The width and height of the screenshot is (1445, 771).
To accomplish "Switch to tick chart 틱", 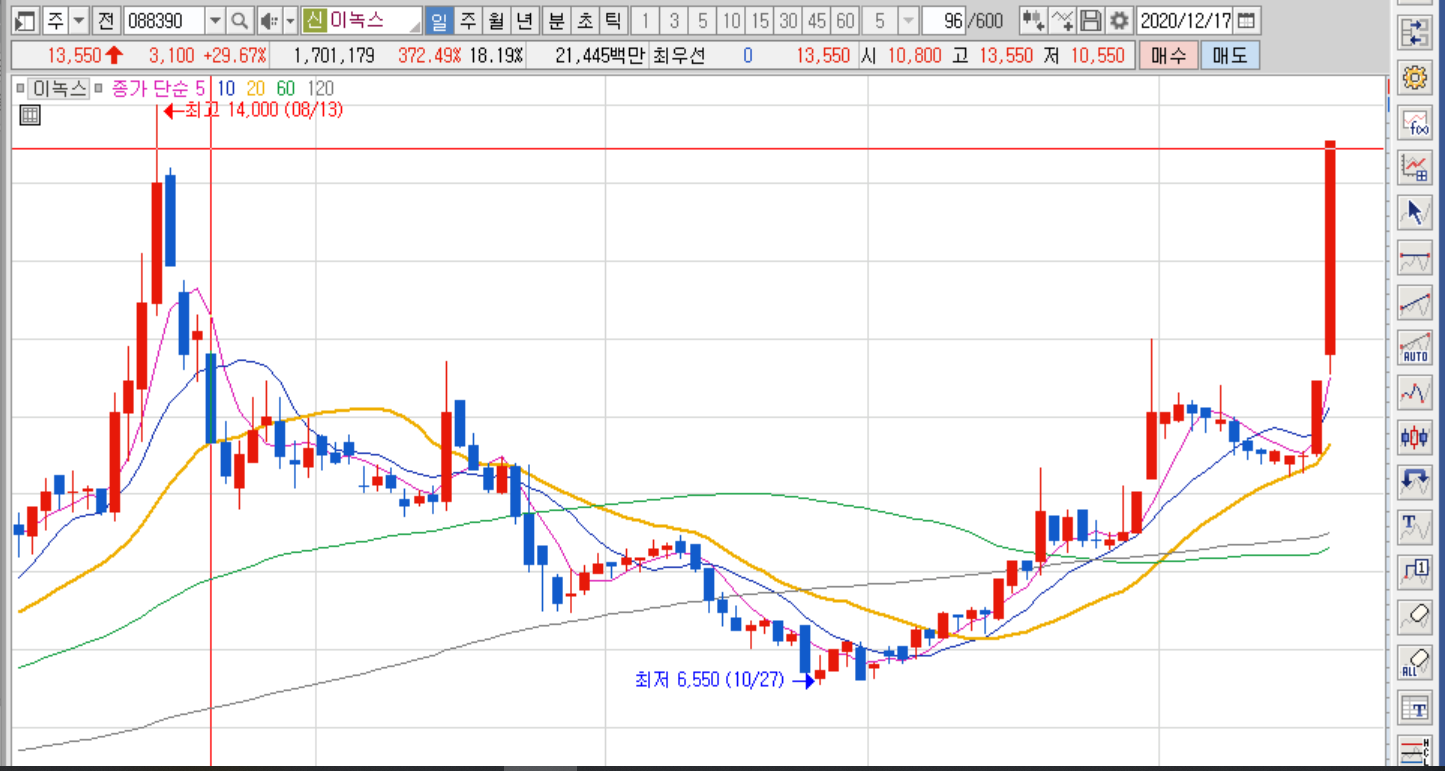I will coord(614,20).
